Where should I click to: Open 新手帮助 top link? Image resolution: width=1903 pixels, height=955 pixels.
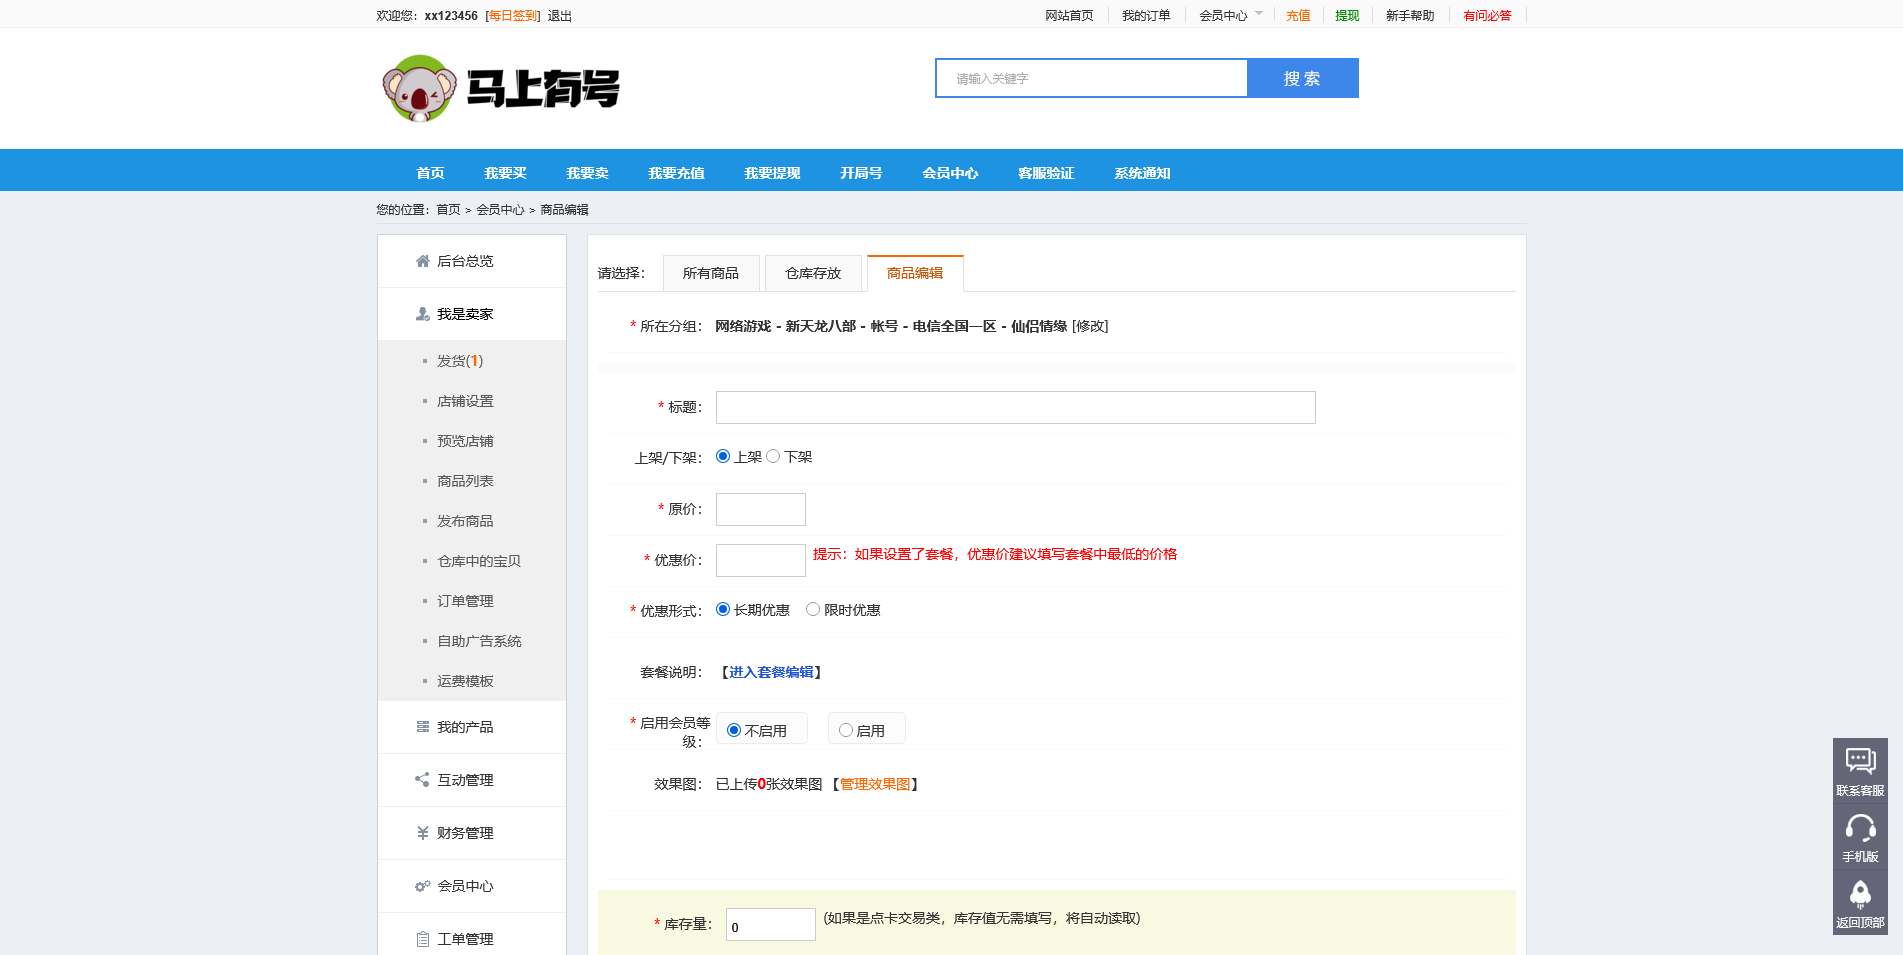(1410, 16)
